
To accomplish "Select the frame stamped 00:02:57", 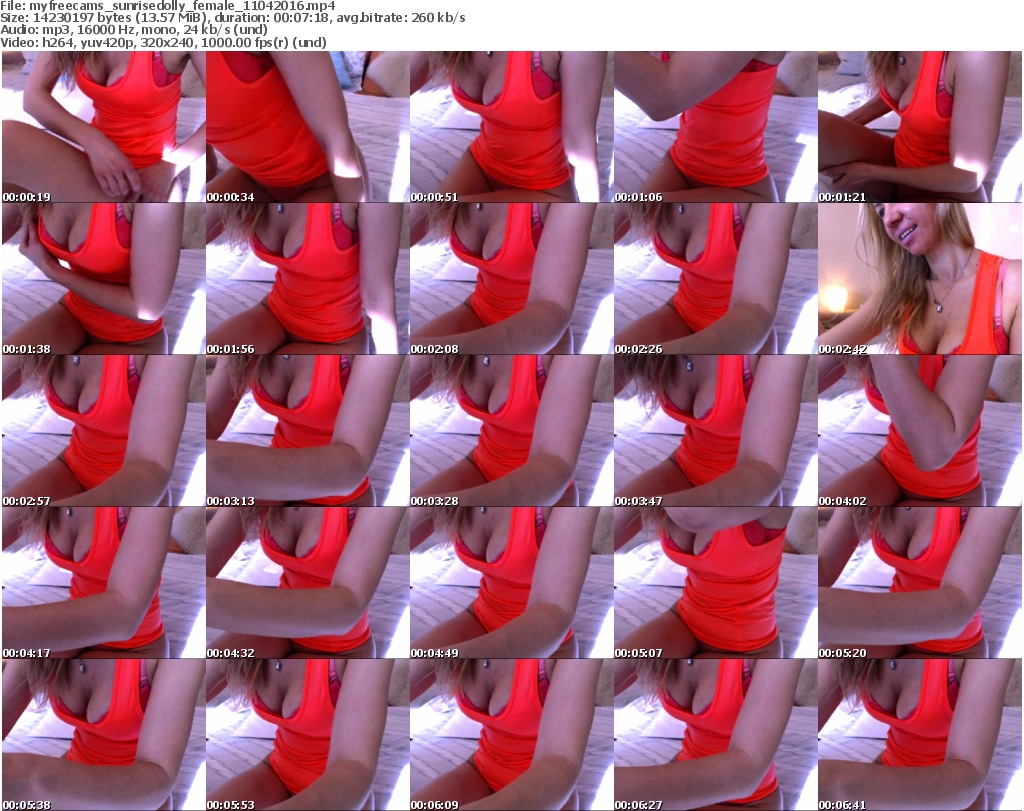I will coord(103,431).
